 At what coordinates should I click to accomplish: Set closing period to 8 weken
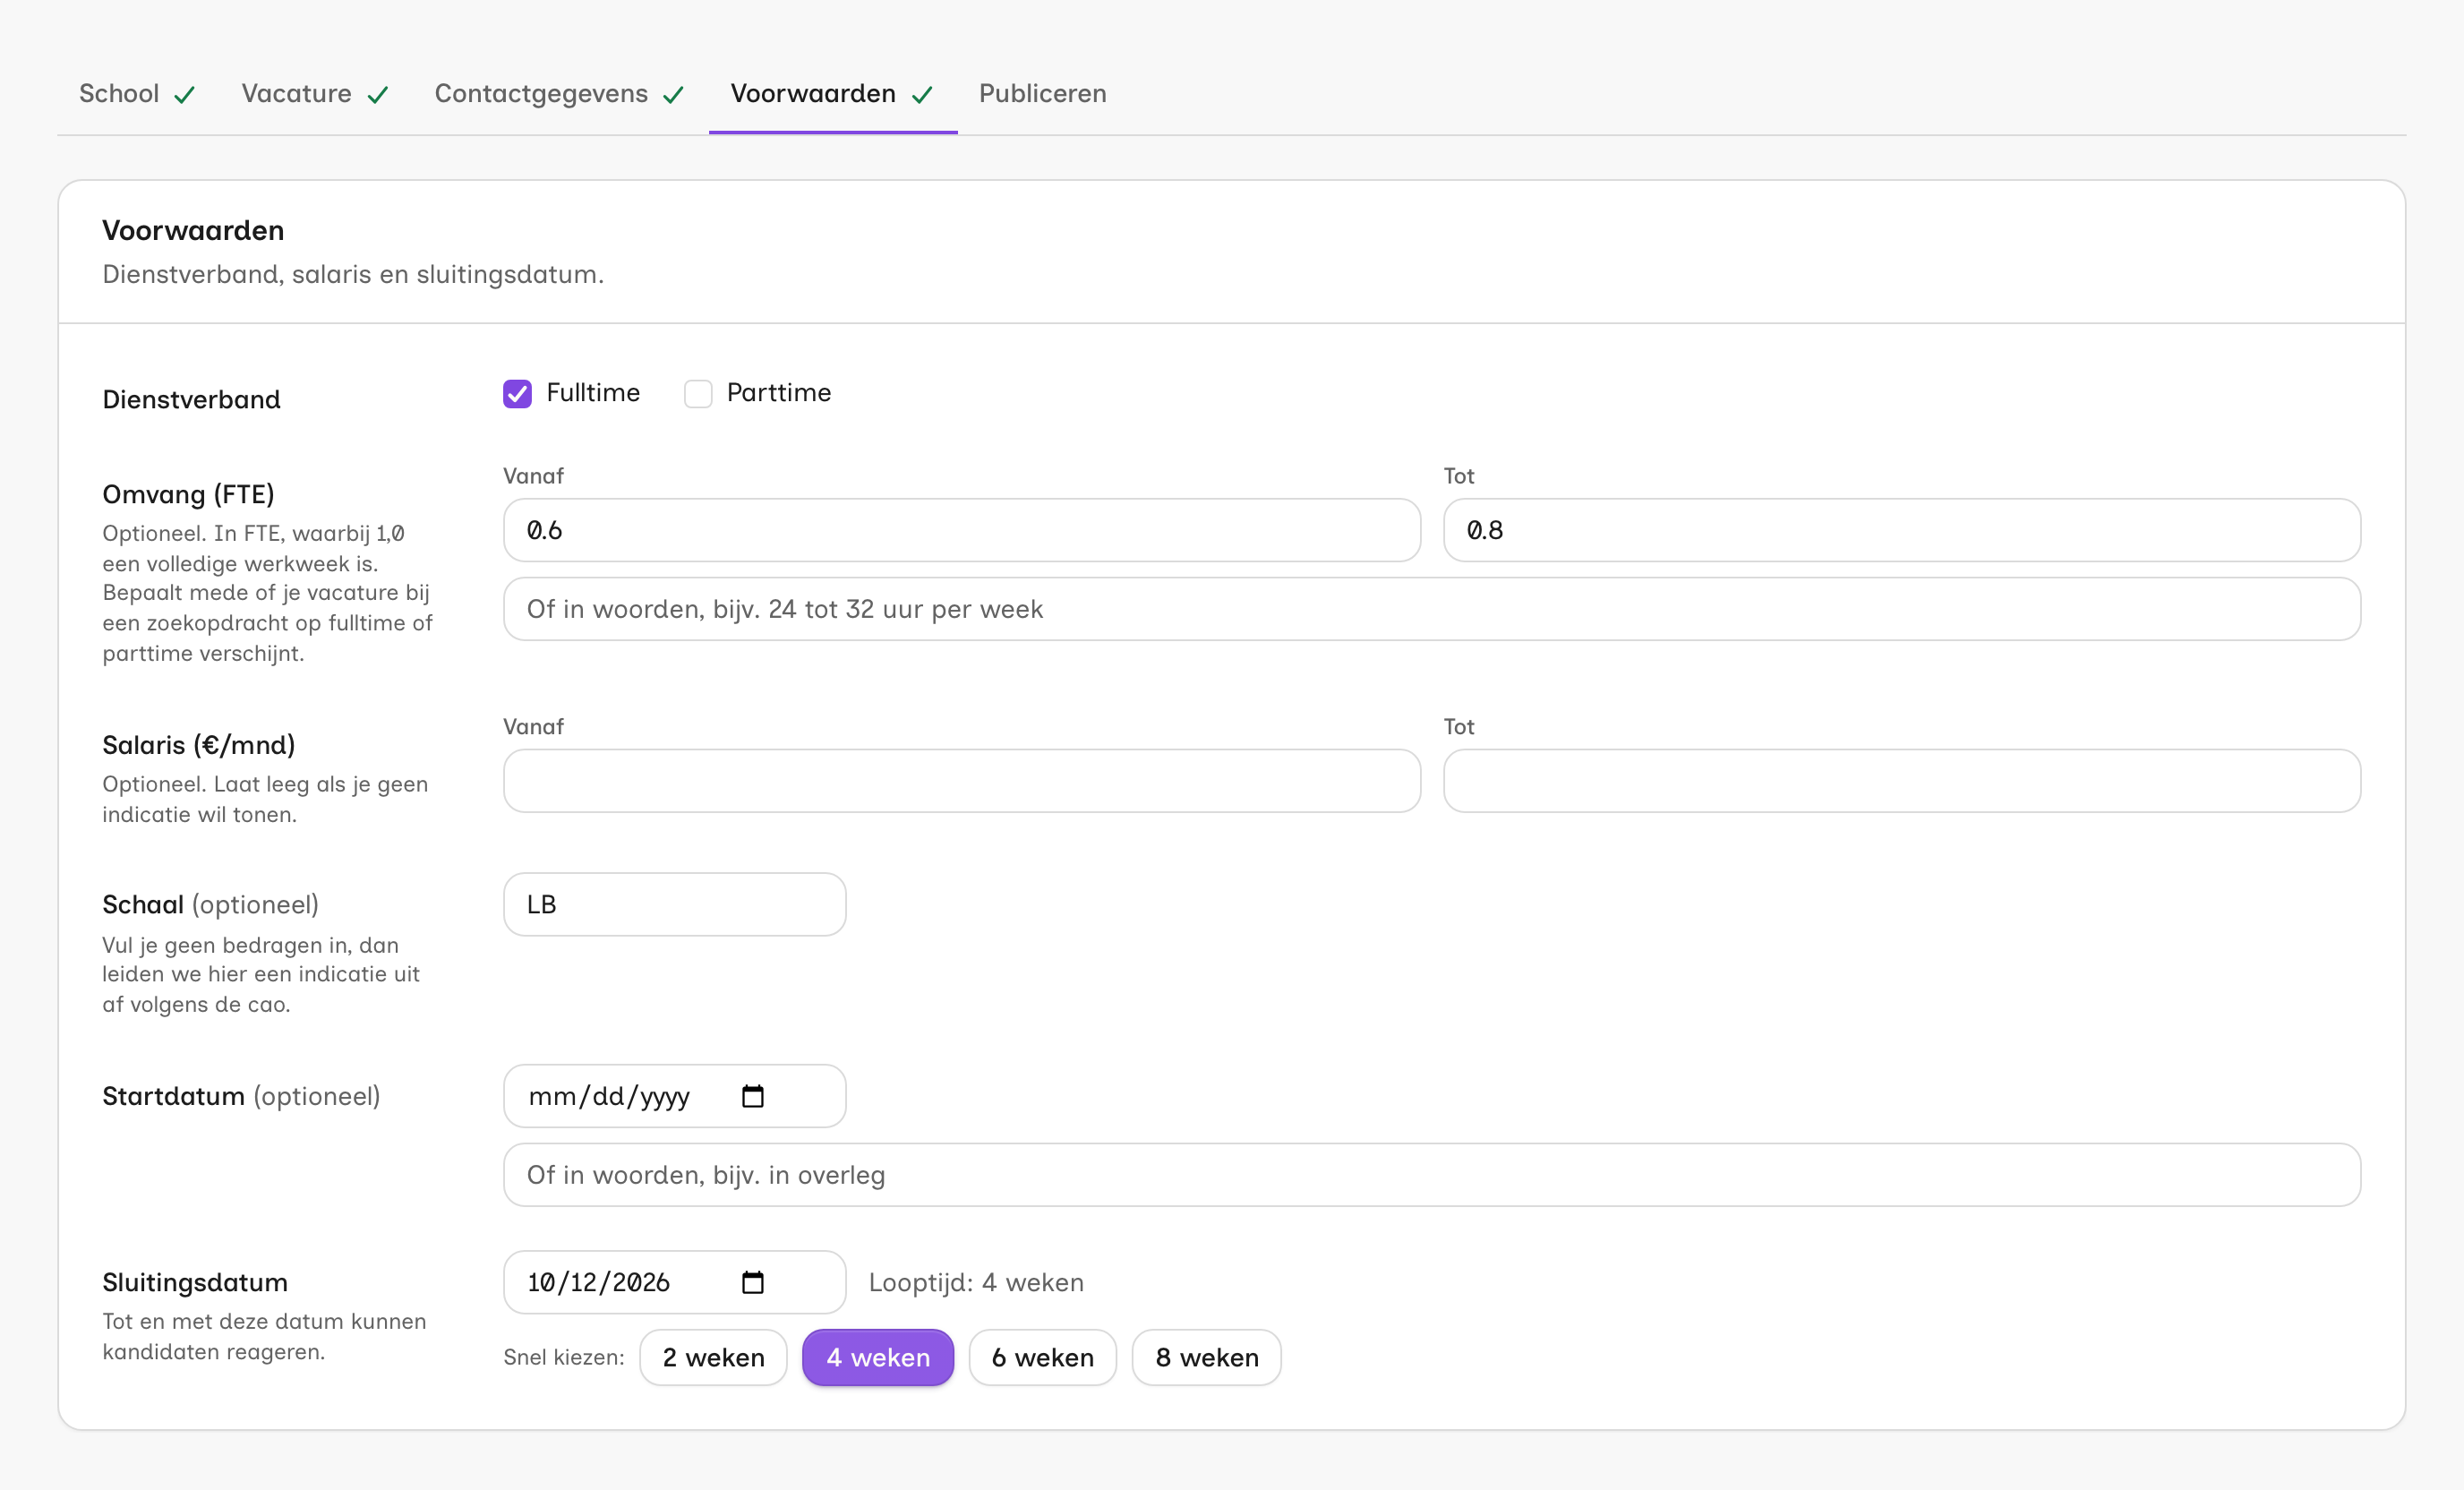(1206, 1357)
